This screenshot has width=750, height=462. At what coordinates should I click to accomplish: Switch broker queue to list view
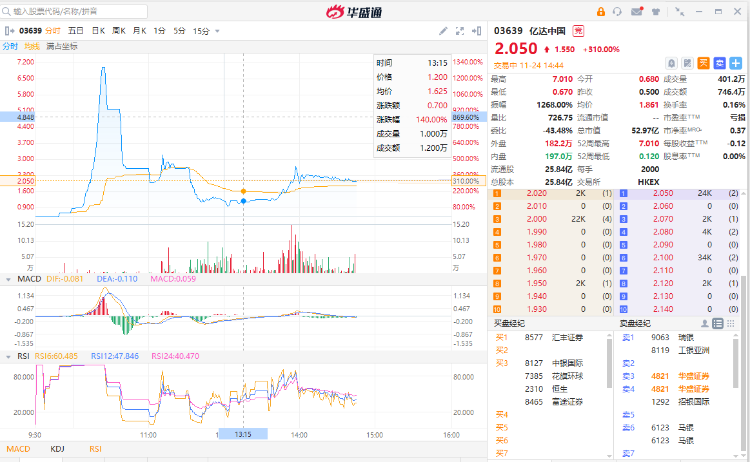click(x=717, y=324)
